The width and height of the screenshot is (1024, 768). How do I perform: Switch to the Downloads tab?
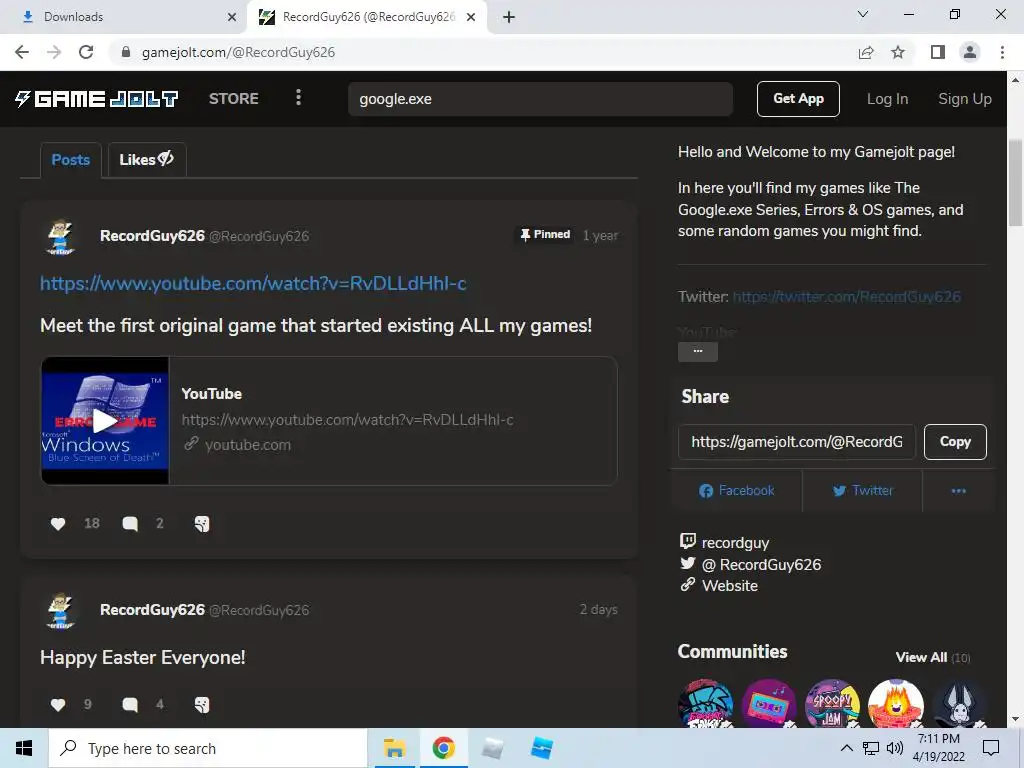[124, 17]
